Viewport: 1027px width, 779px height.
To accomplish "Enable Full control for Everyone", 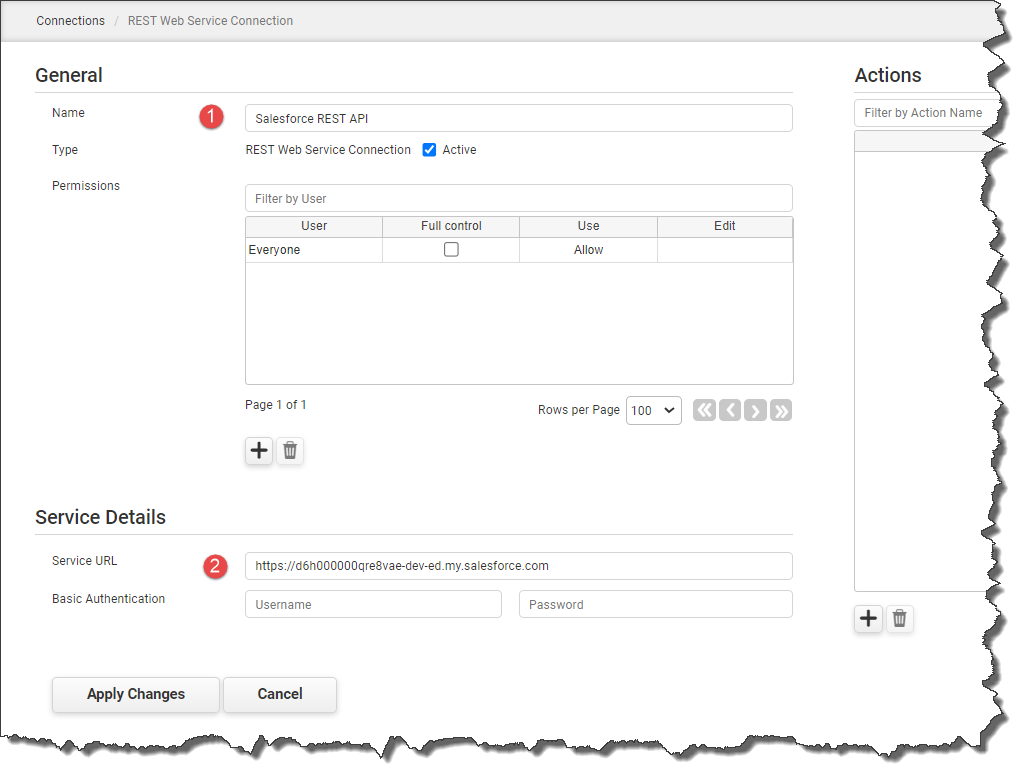I will [451, 250].
